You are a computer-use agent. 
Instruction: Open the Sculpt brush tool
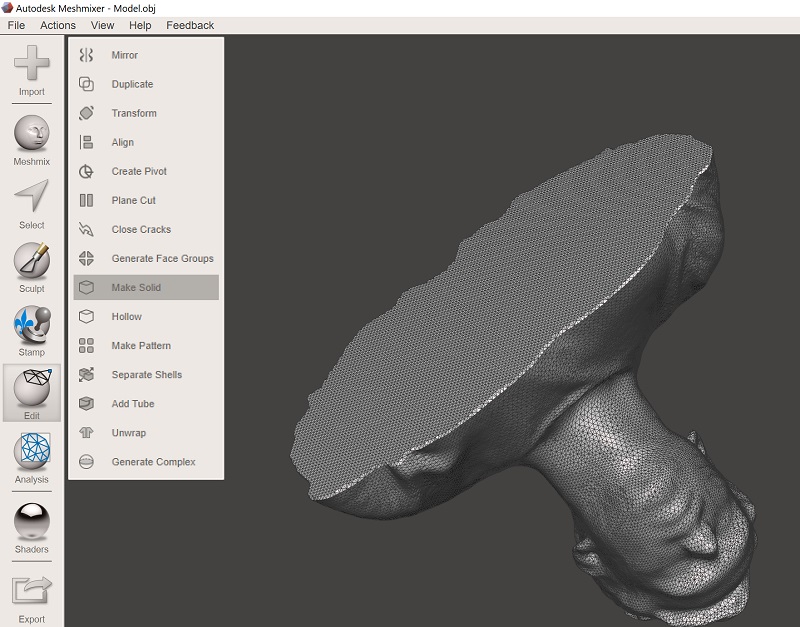[32, 260]
